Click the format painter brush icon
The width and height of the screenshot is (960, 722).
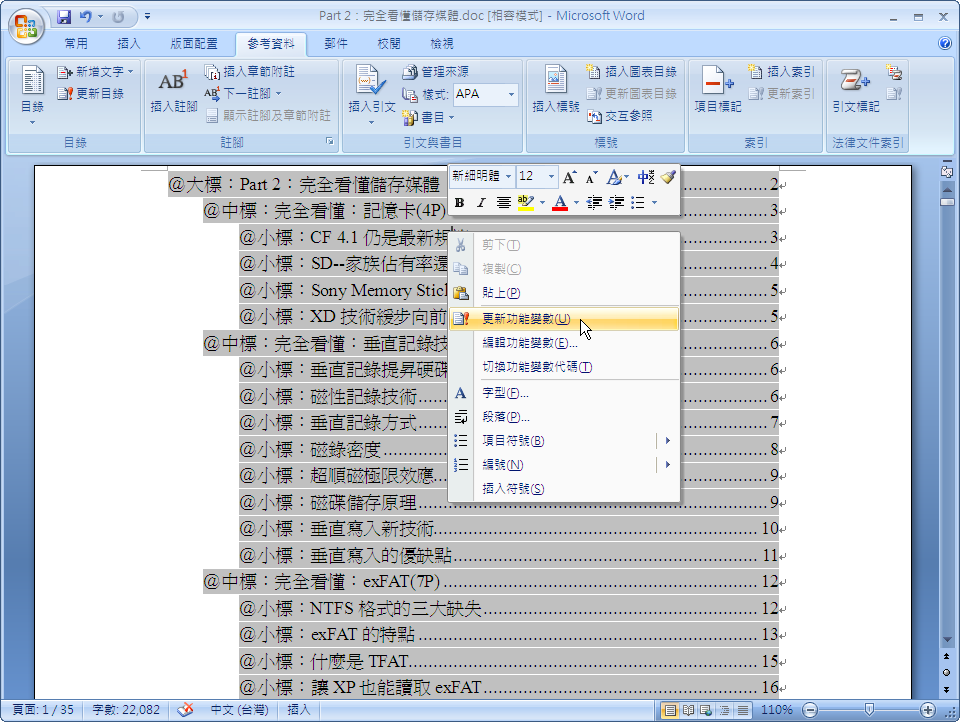coord(668,178)
